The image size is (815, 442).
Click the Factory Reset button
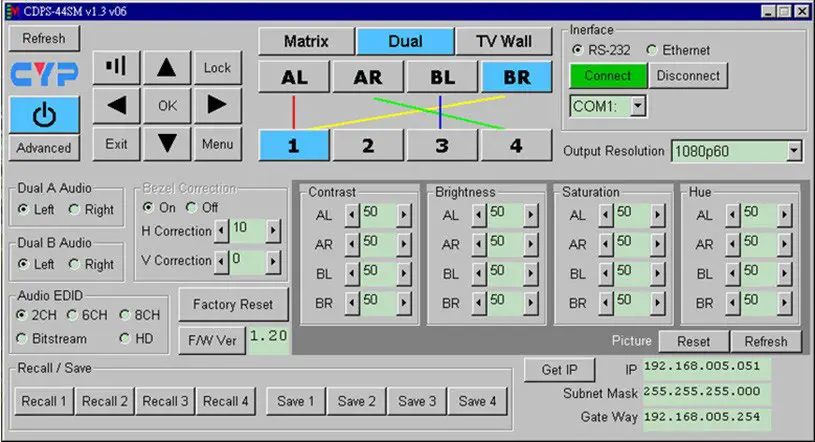(x=233, y=304)
